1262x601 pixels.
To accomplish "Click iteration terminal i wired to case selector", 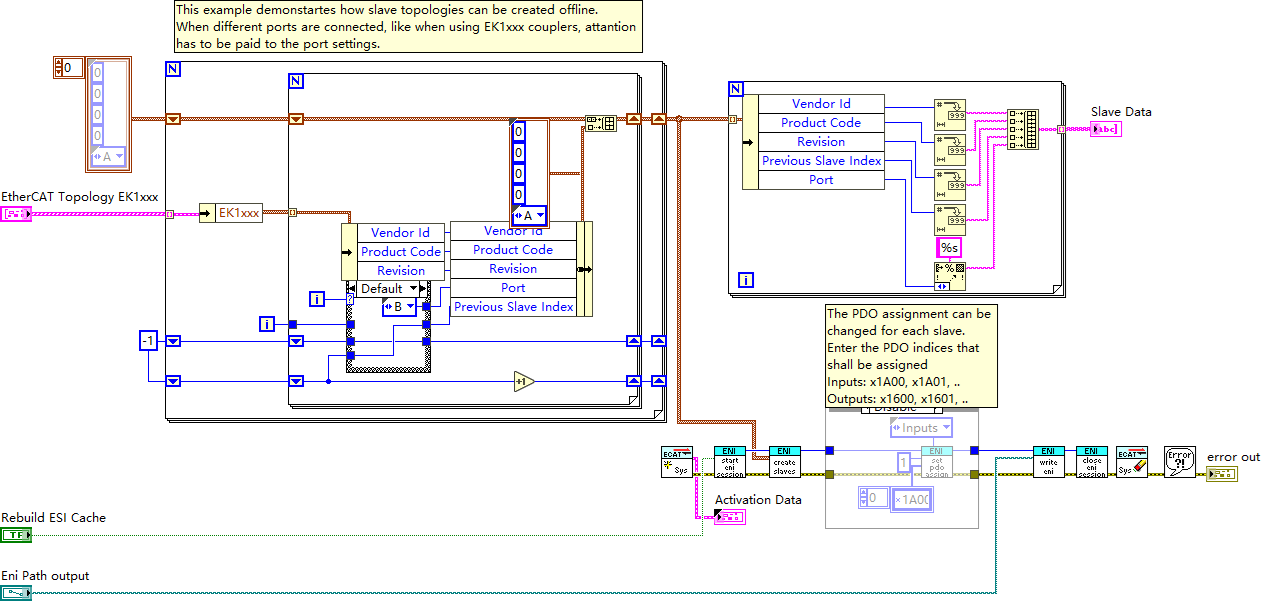I will pos(317,299).
